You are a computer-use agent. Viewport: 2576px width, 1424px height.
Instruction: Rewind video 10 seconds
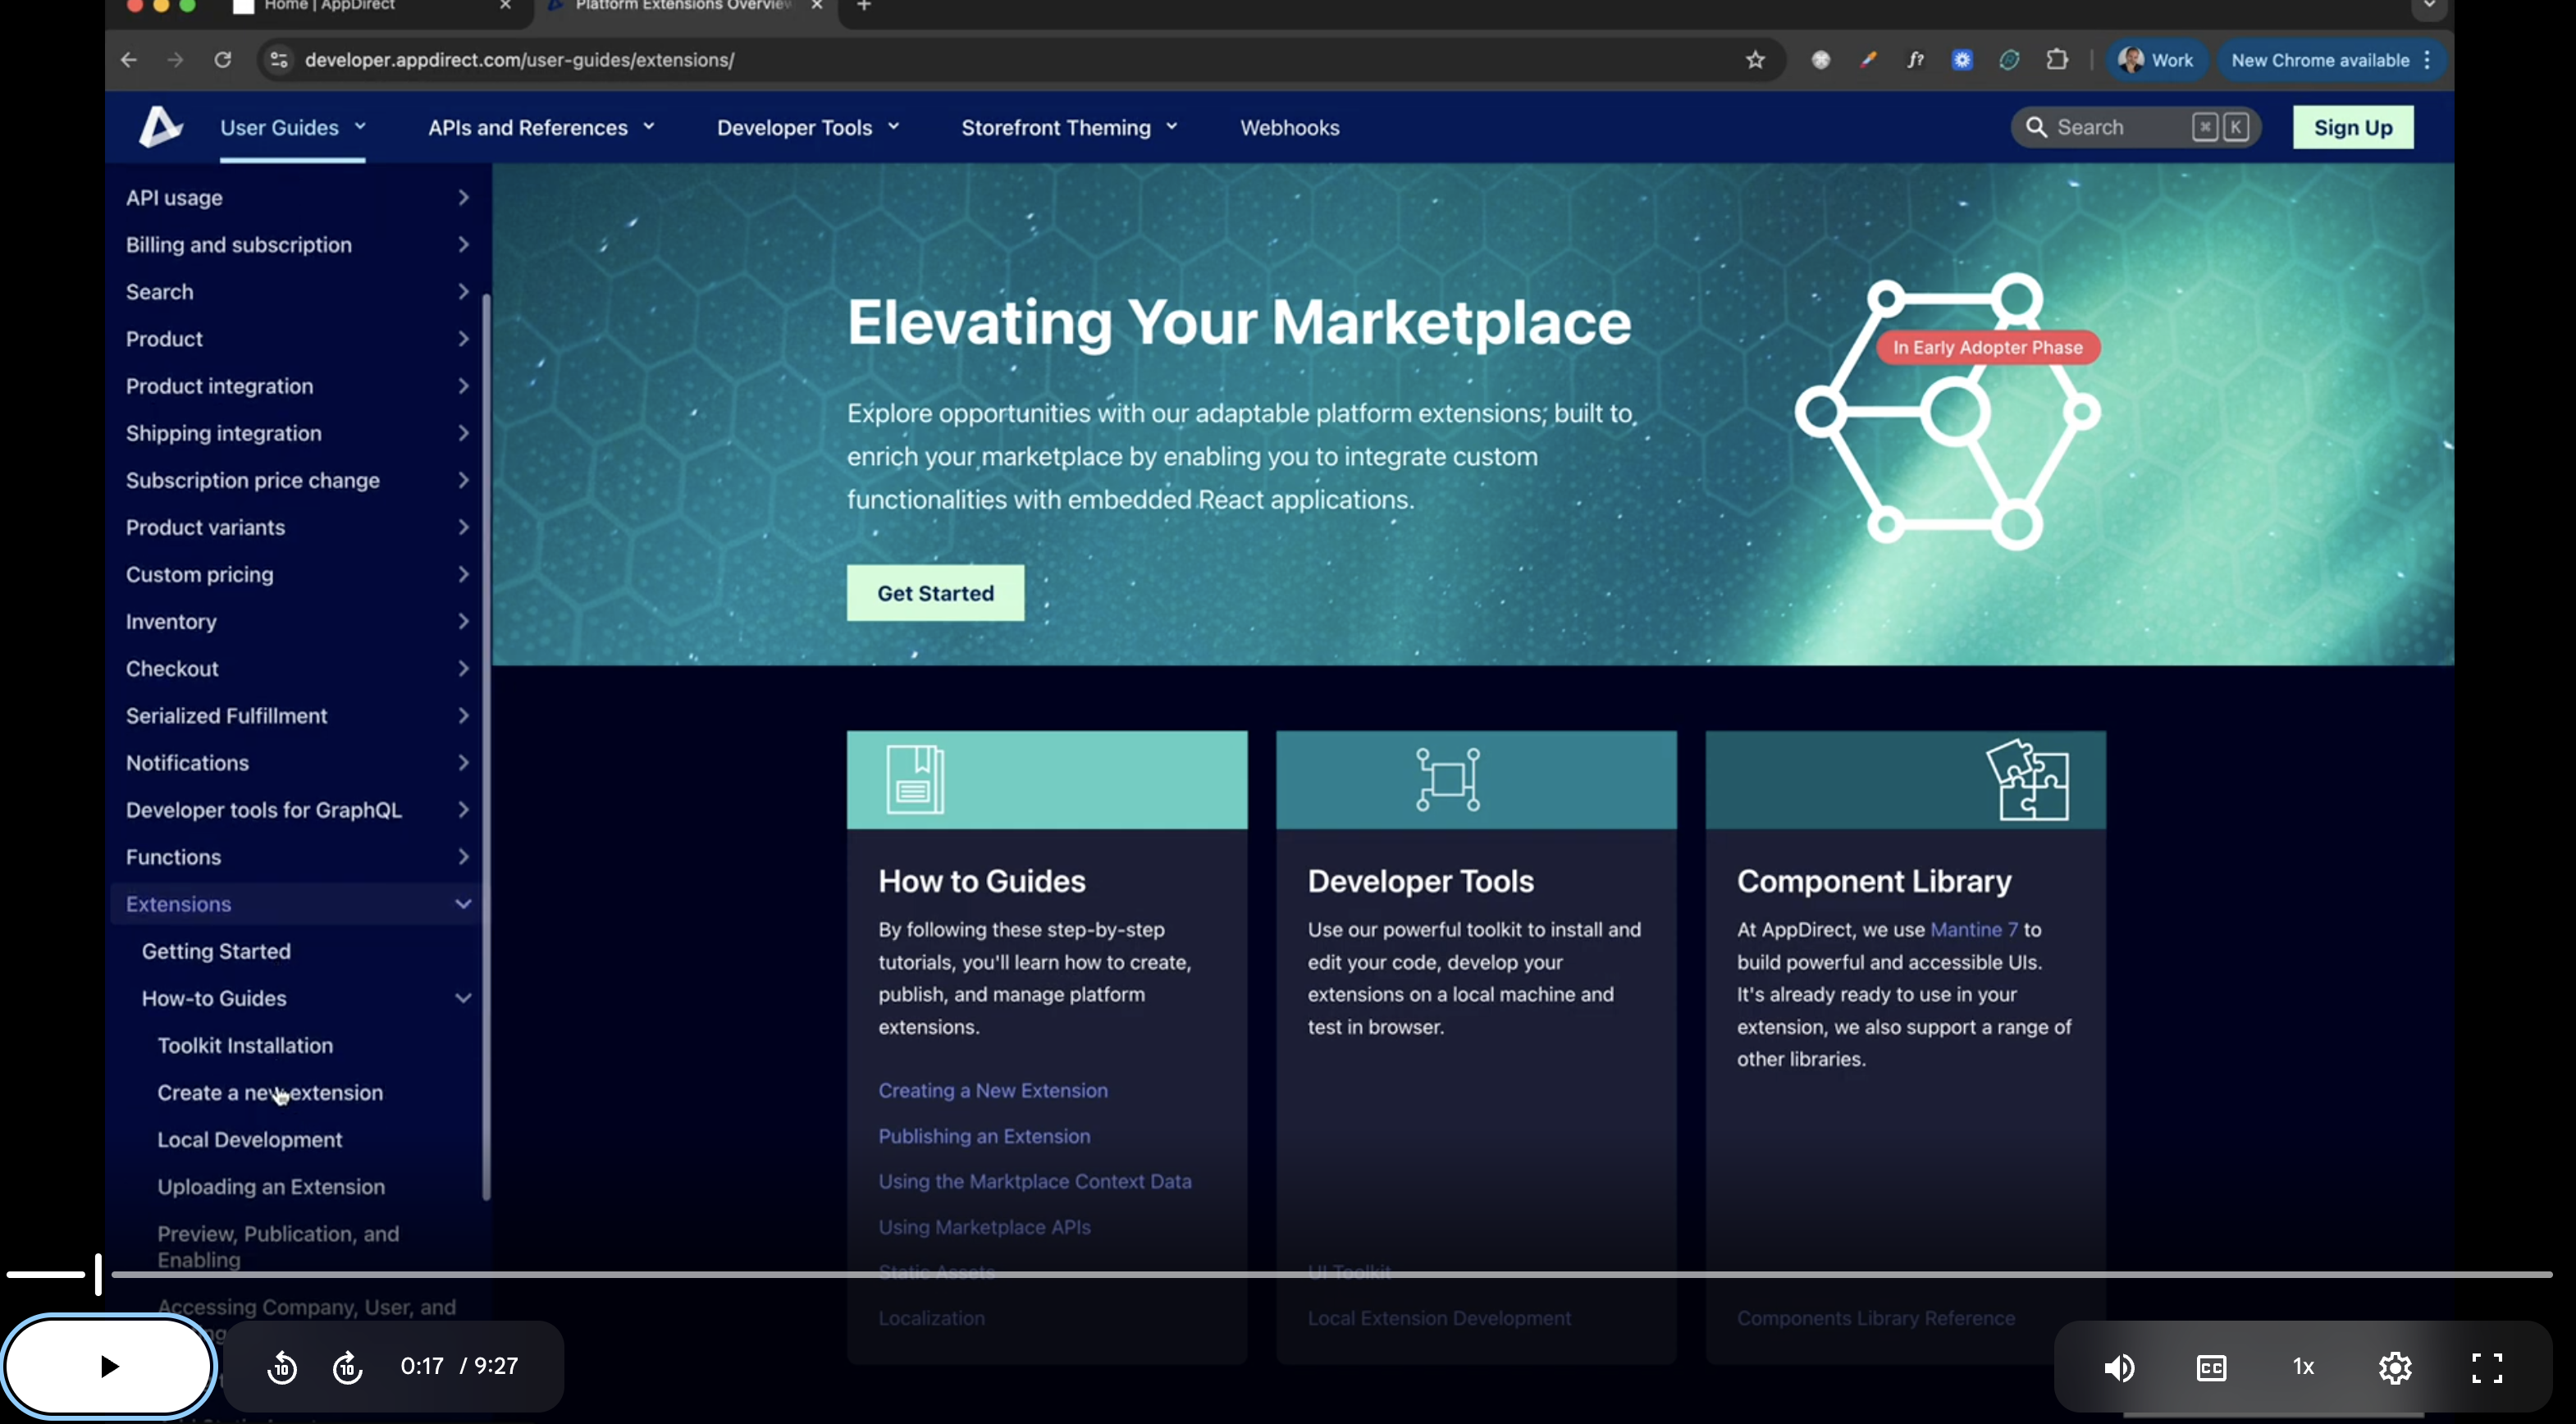(282, 1366)
